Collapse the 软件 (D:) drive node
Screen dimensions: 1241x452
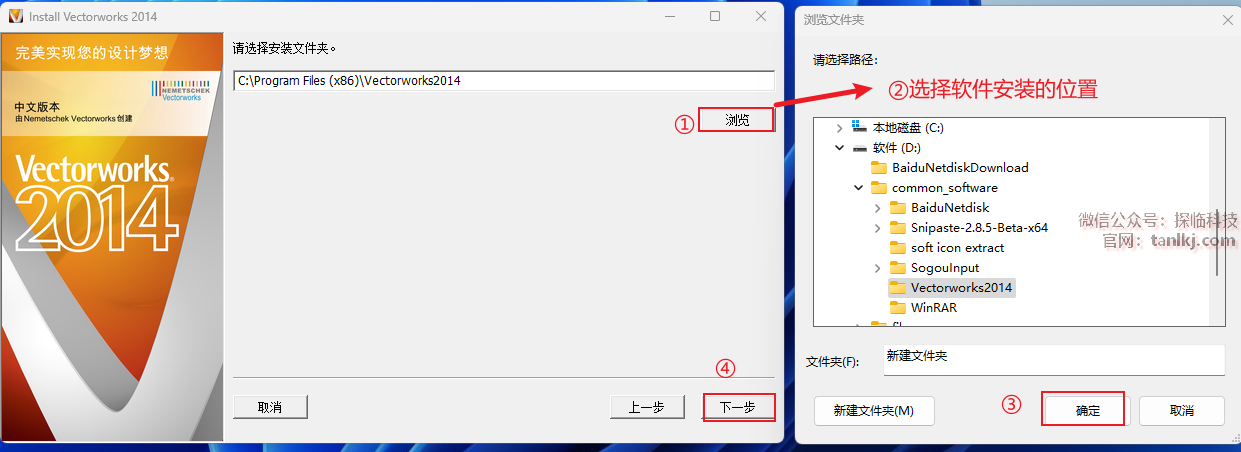(x=839, y=148)
